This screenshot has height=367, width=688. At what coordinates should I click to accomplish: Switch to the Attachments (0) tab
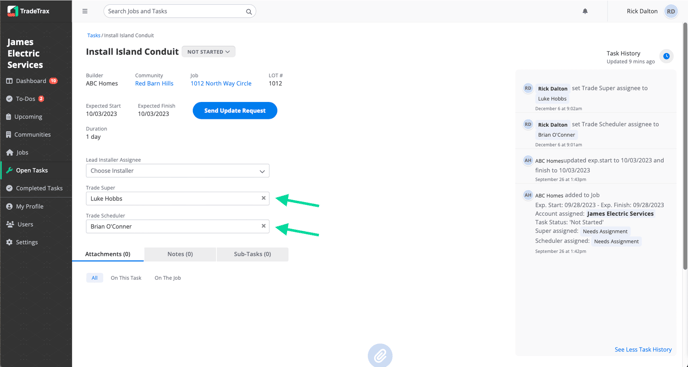pyautogui.click(x=108, y=254)
